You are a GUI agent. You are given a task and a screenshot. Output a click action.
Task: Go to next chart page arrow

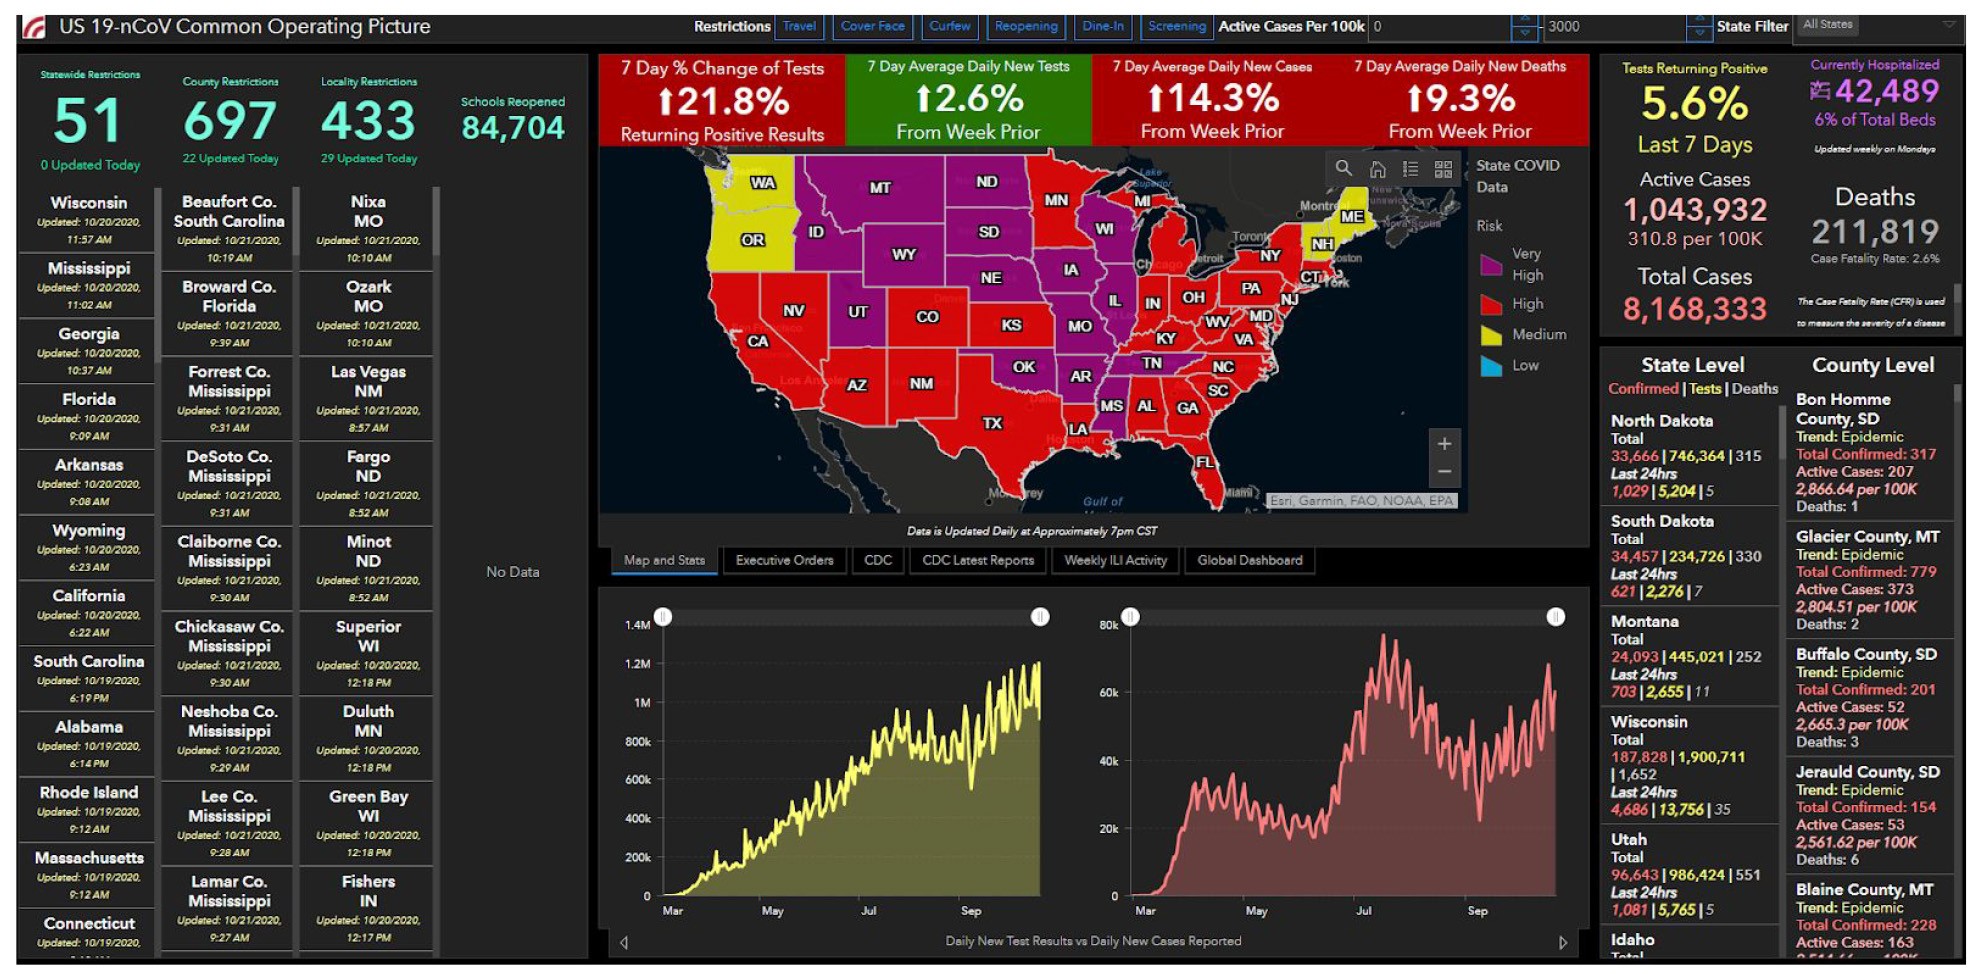[1562, 942]
